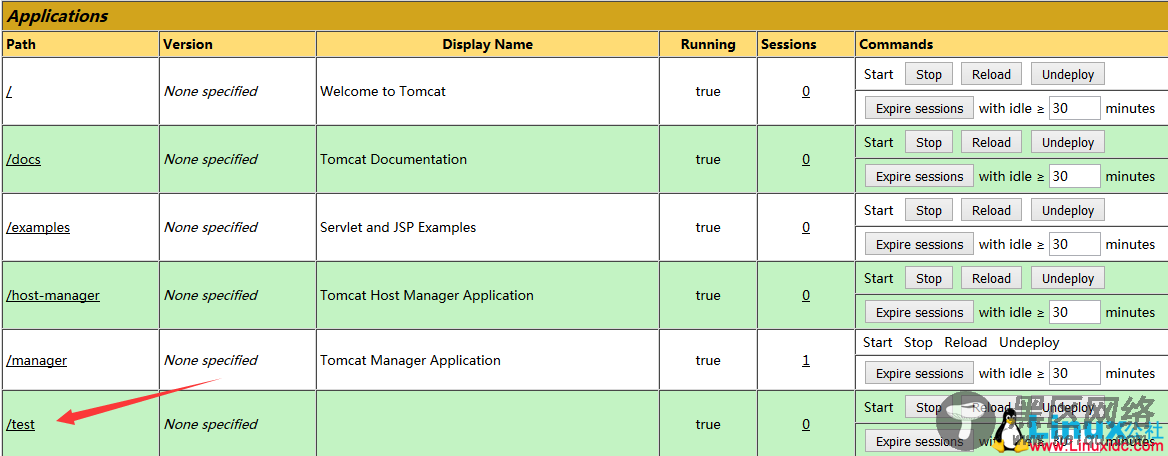The height and width of the screenshot is (456, 1168).
Task: Select "Tomcat Manager Application" display name
Action: click(410, 361)
